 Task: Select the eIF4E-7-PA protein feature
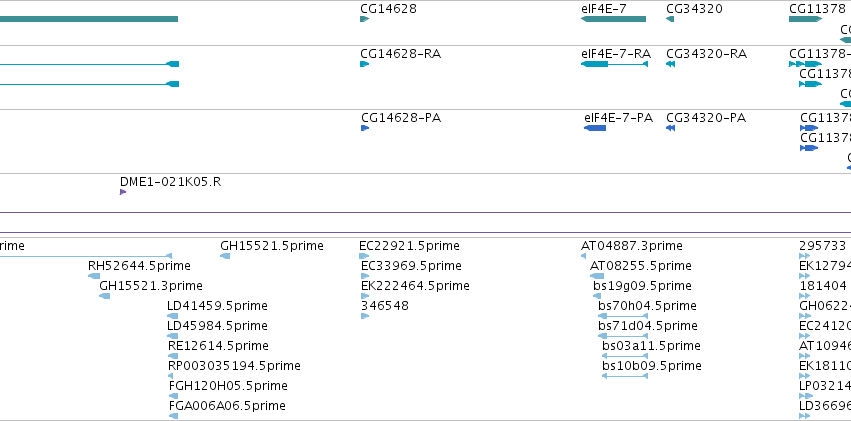[x=595, y=128]
